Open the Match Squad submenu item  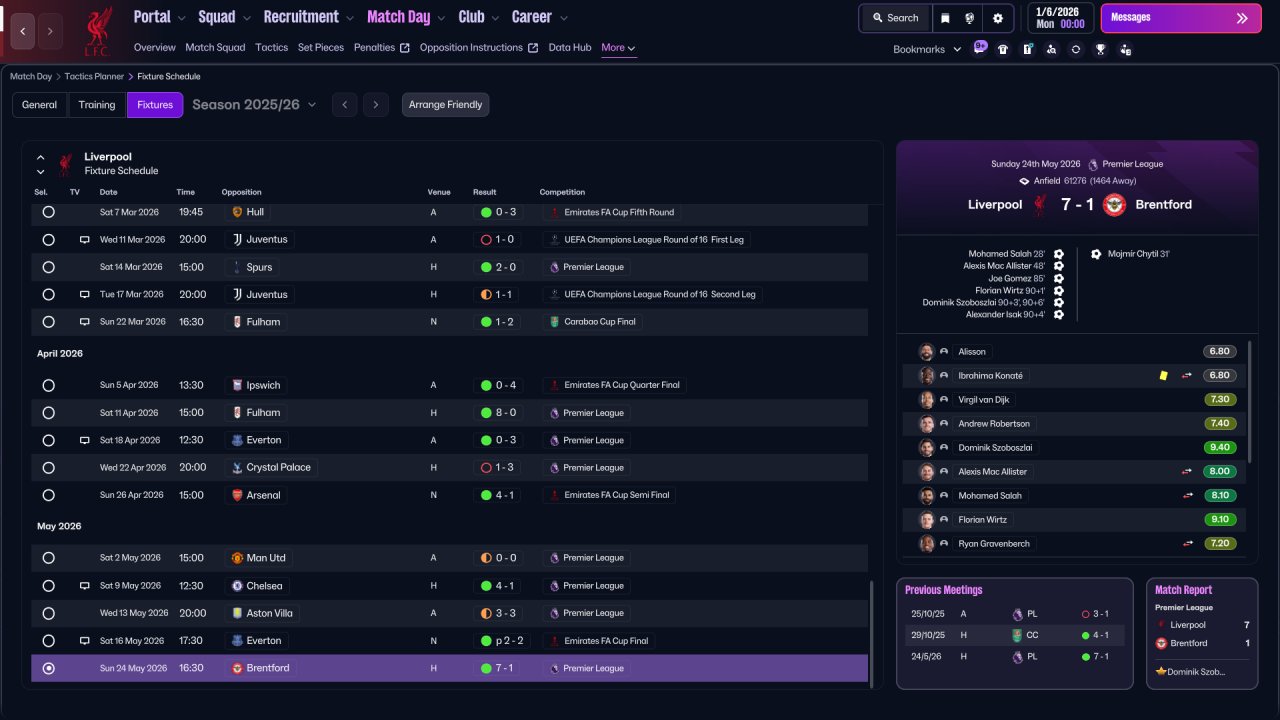click(215, 48)
